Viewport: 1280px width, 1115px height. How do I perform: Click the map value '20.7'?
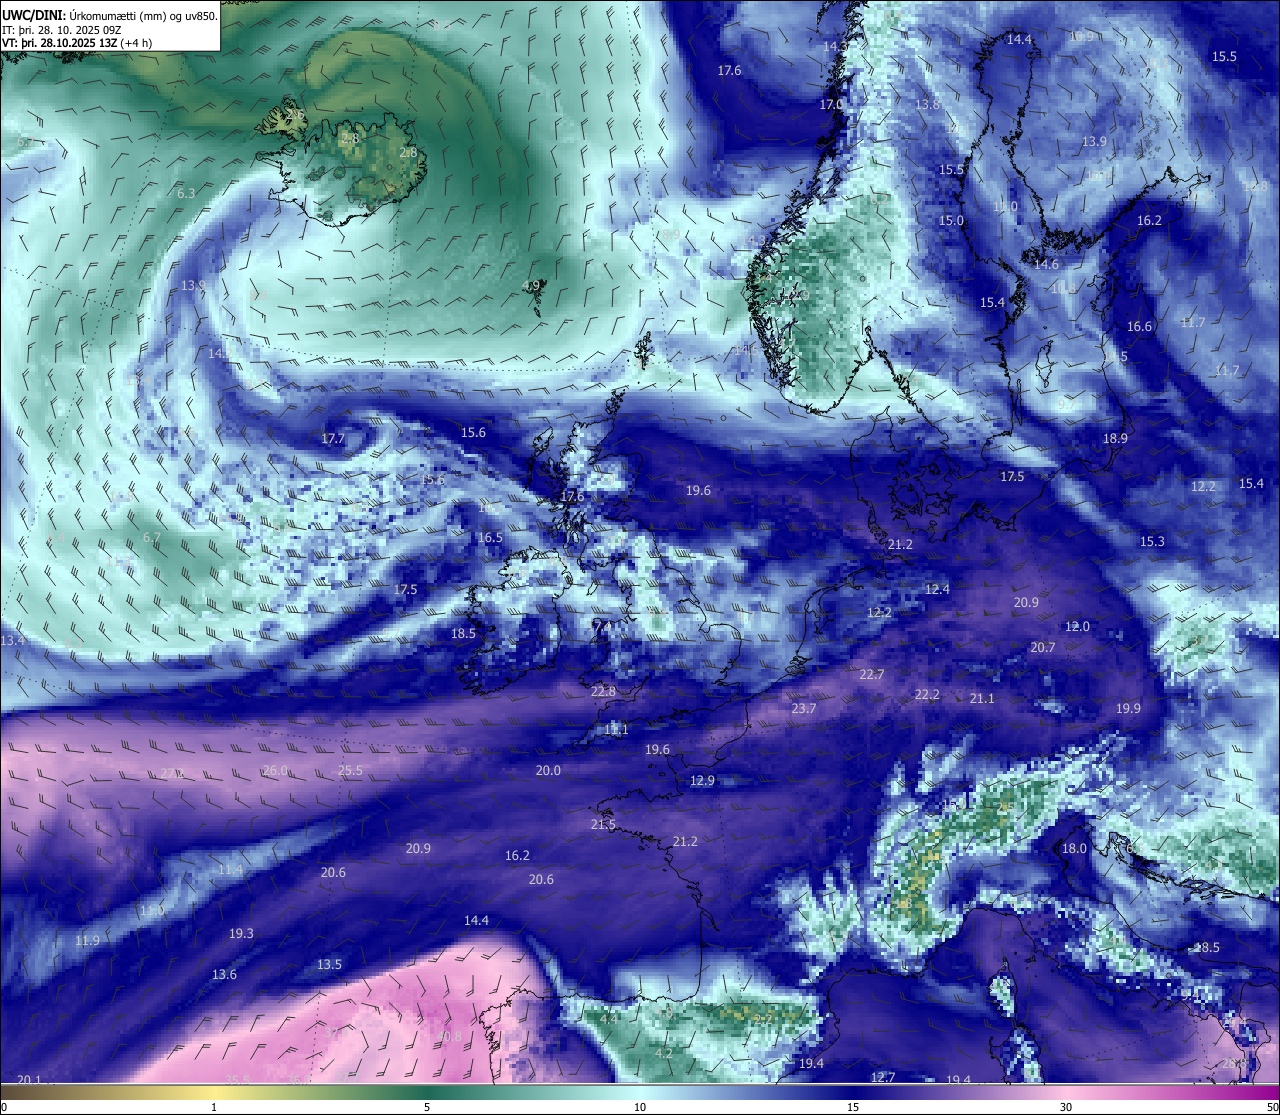point(1043,647)
